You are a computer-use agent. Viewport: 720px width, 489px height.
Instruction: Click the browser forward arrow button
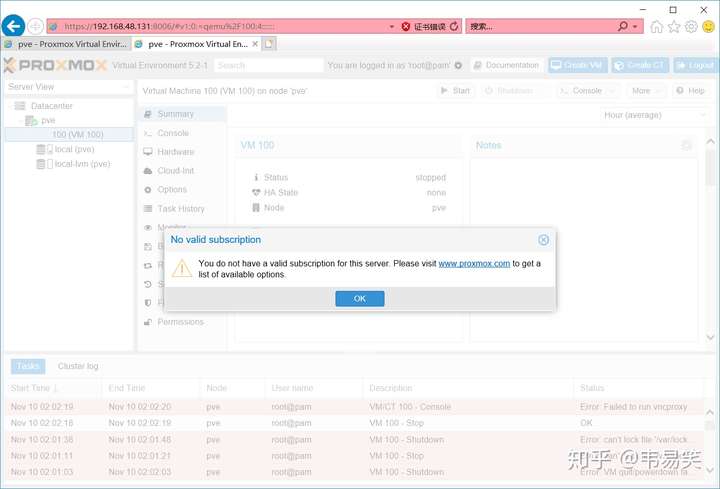(35, 26)
